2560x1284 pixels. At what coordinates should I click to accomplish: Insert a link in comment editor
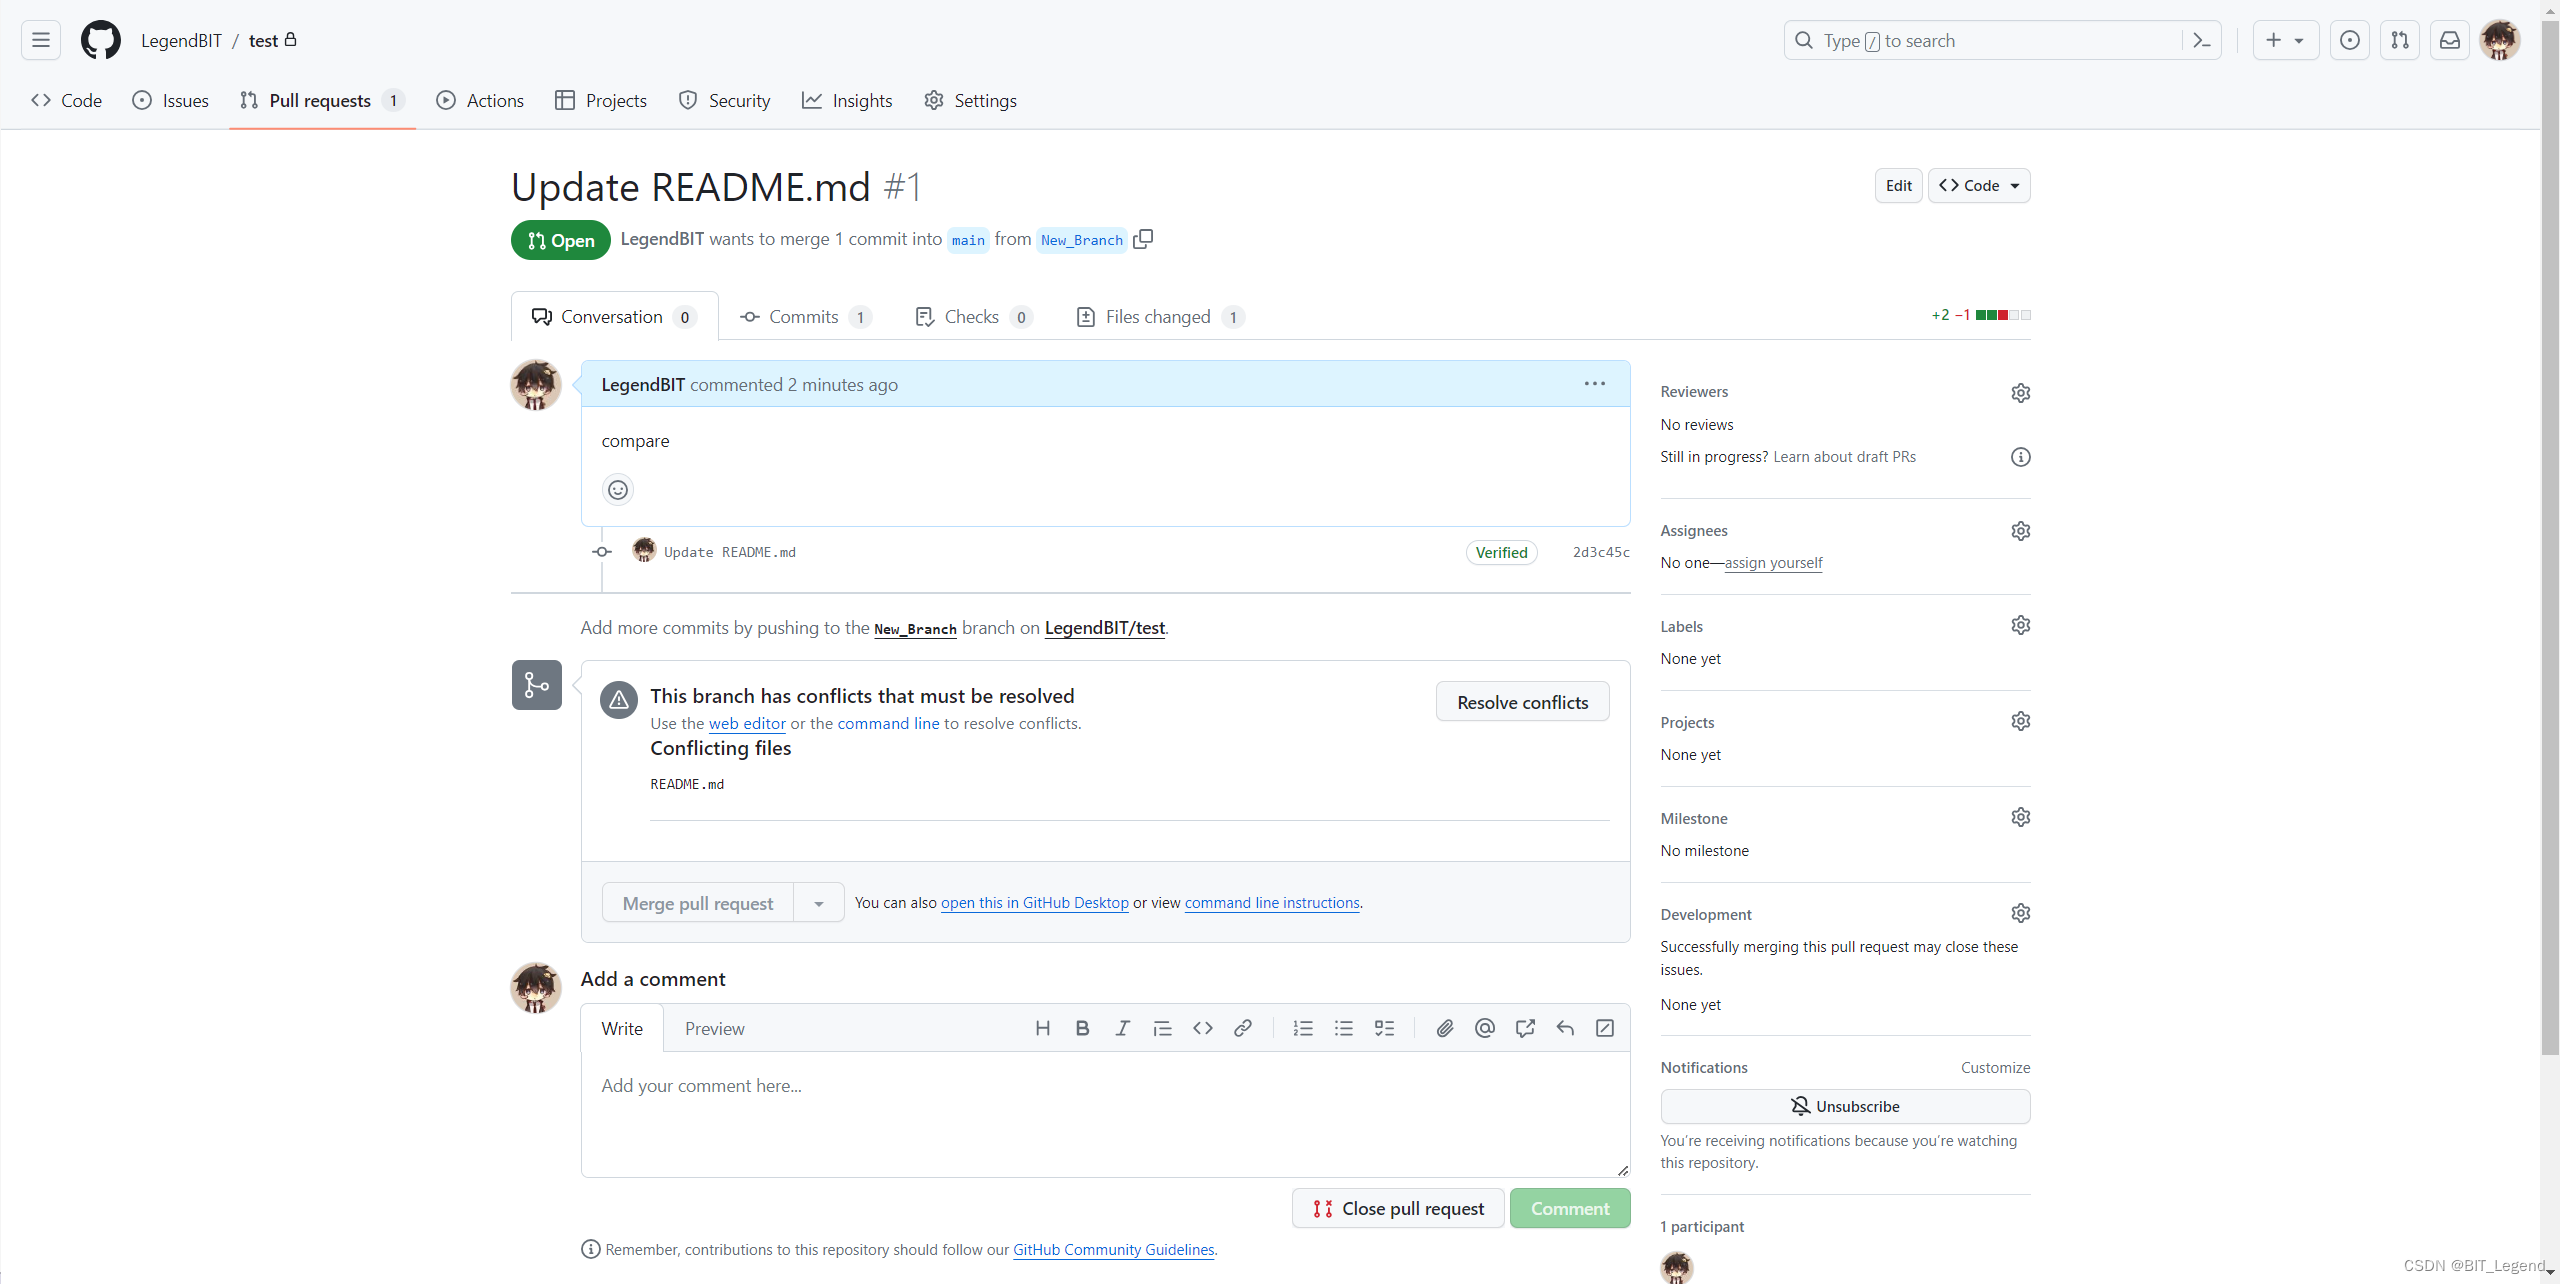(x=1243, y=1028)
